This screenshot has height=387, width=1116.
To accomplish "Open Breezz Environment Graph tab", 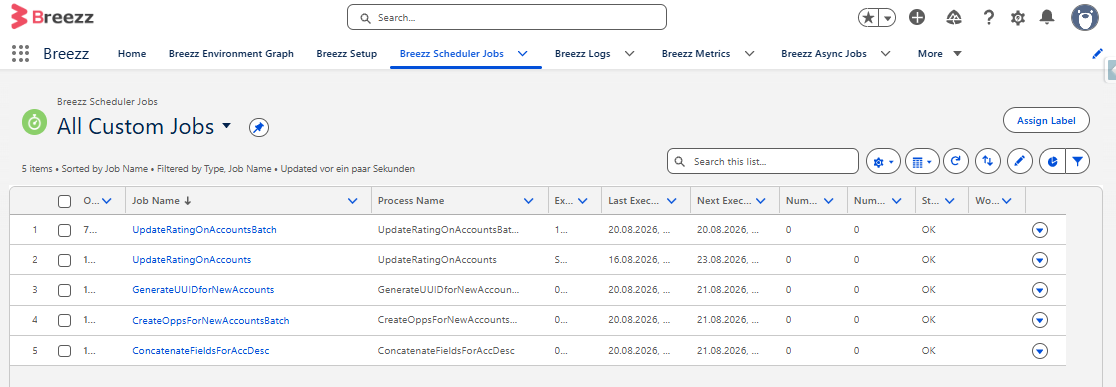I will [231, 53].
